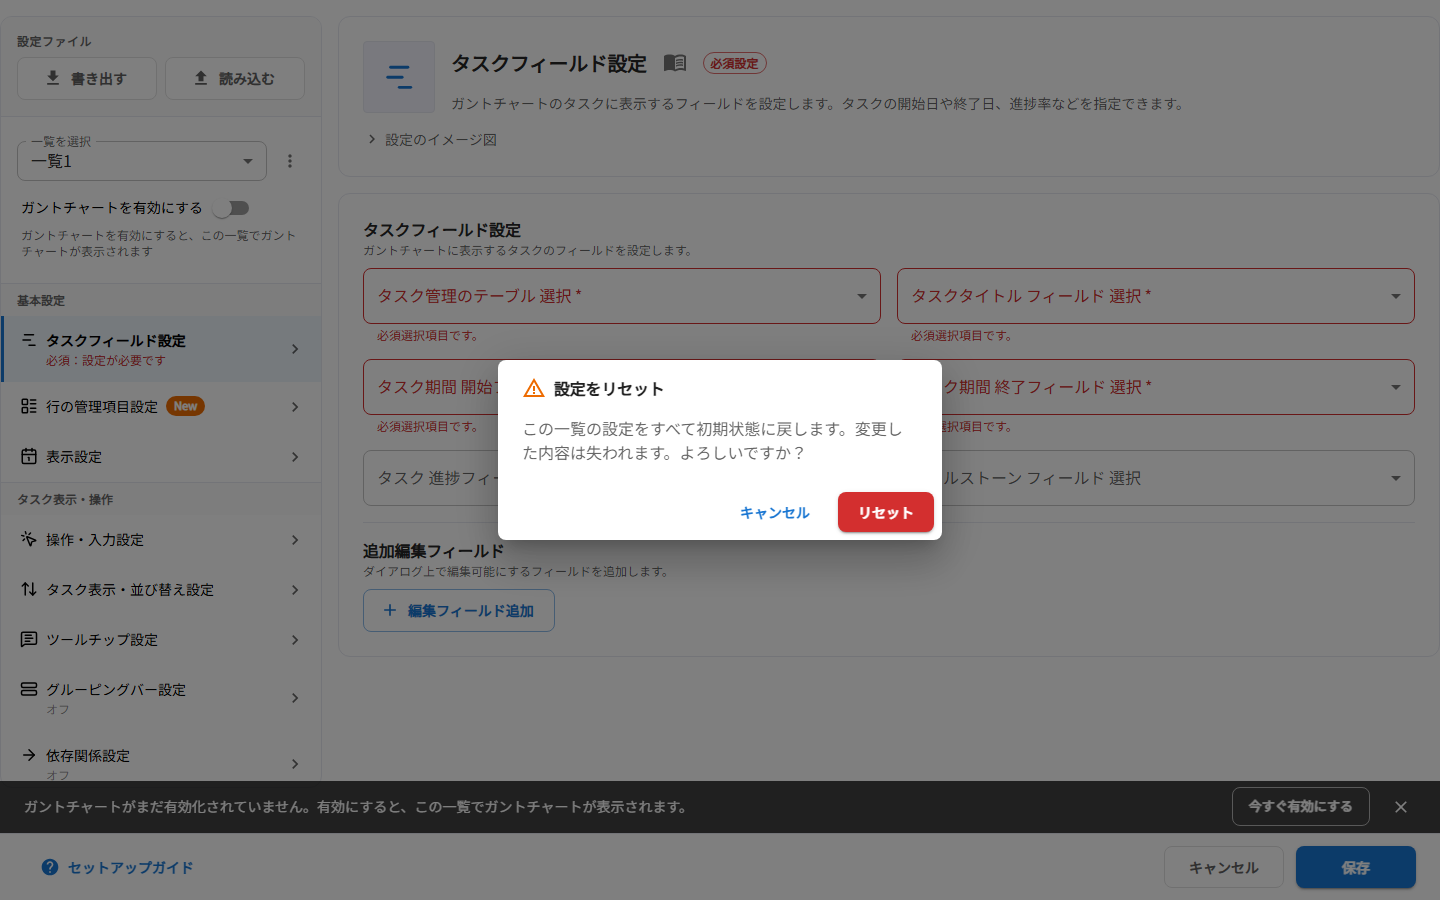Open タスクタイトル フィールド 選択 dropdown
Viewport: 1440px width, 900px height.
click(1156, 296)
